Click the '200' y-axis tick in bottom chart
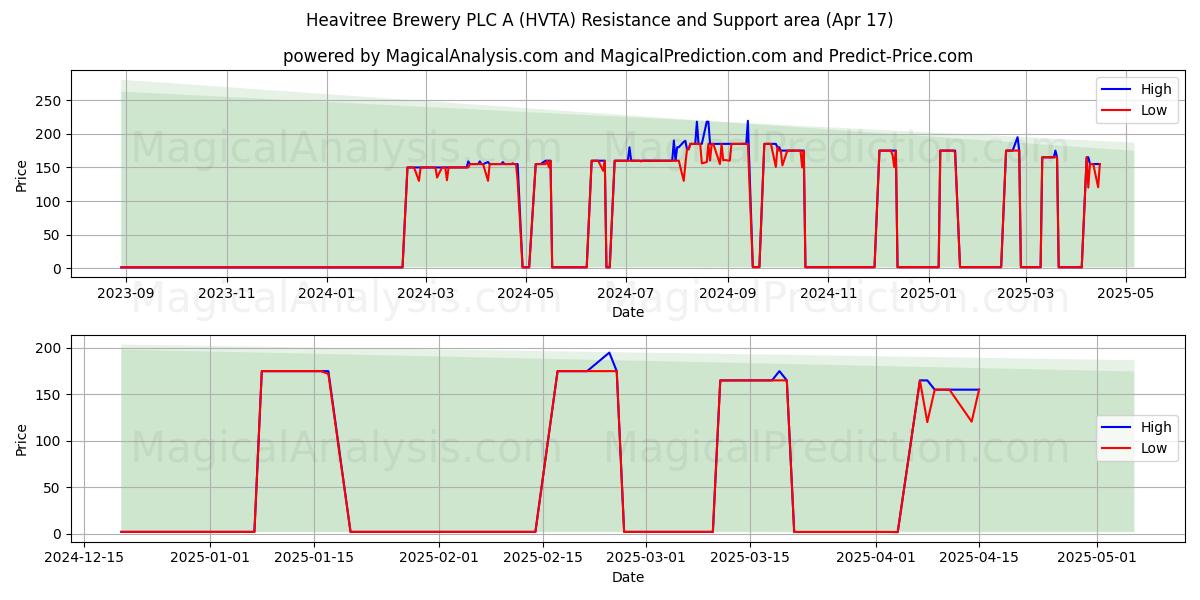The image size is (1200, 600). [x=50, y=348]
